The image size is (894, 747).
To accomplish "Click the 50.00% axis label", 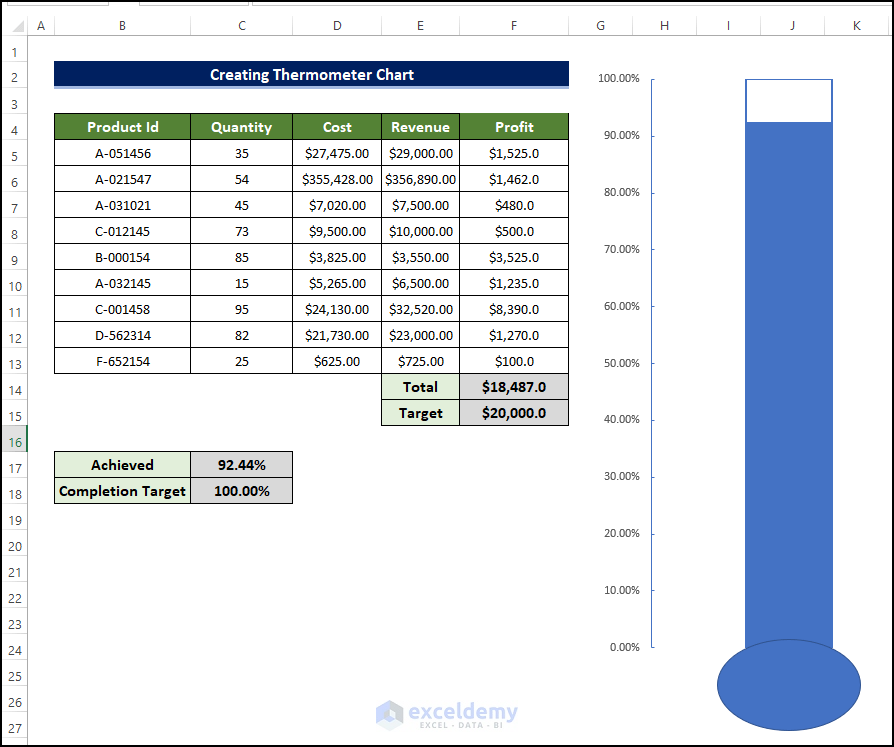I will click(621, 363).
